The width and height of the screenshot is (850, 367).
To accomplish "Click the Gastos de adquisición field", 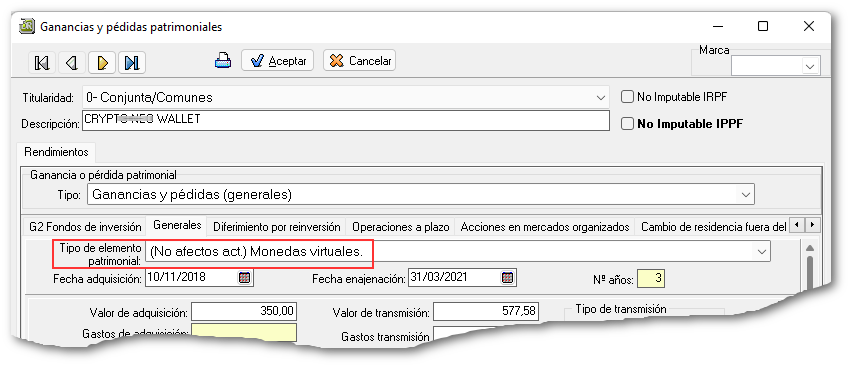I will click(x=244, y=332).
